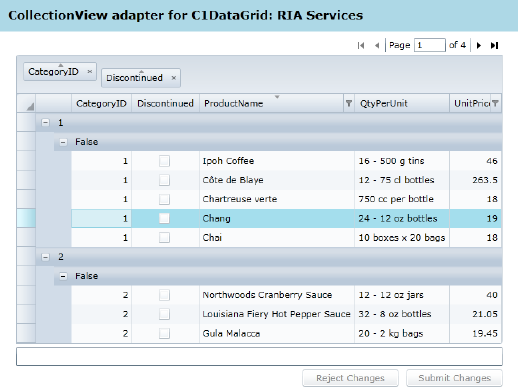The height and width of the screenshot is (388, 518).
Task: Collapse category group 1
Action: point(45,123)
